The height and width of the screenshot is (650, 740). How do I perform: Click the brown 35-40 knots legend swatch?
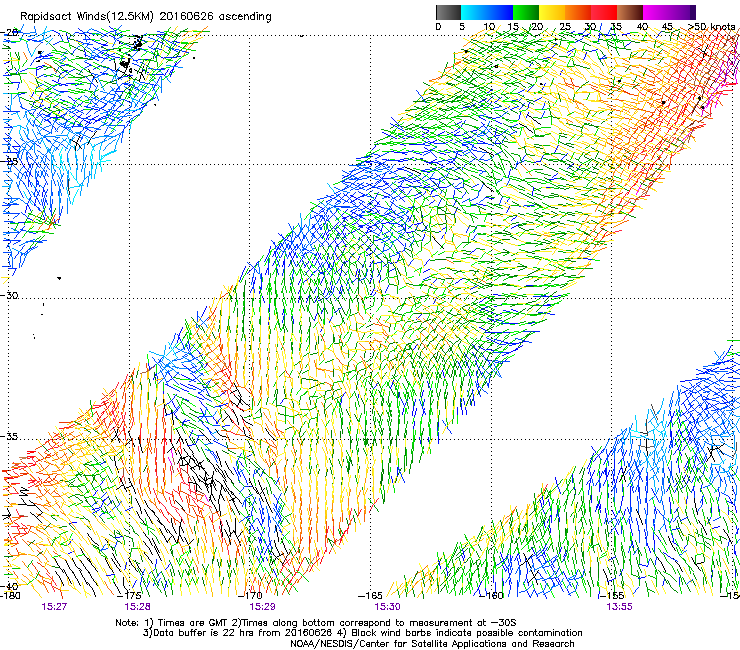(630, 12)
